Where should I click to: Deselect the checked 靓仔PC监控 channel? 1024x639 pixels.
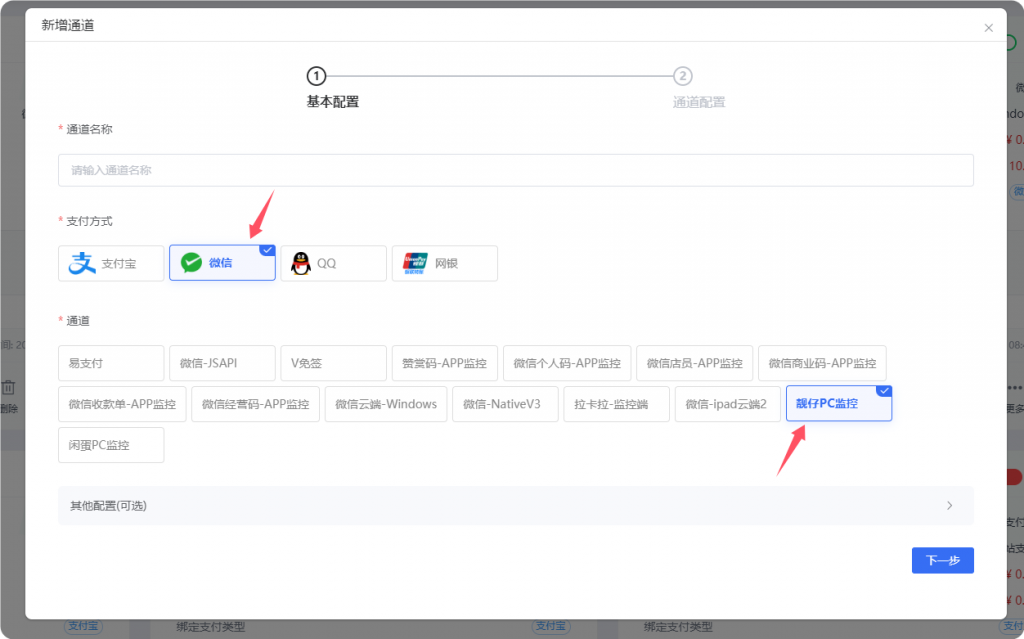click(838, 403)
